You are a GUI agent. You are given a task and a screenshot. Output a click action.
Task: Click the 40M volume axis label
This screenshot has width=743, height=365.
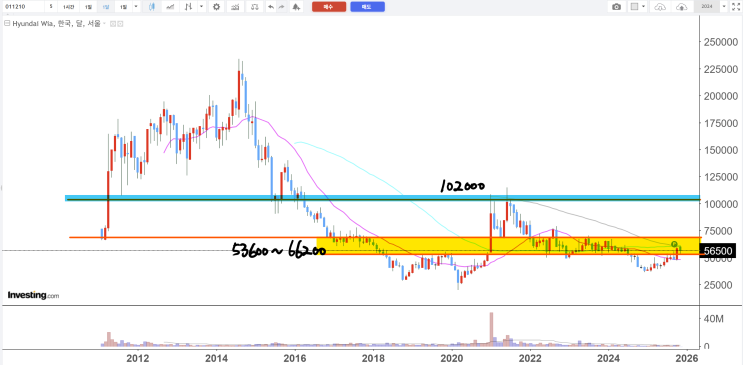tap(714, 319)
